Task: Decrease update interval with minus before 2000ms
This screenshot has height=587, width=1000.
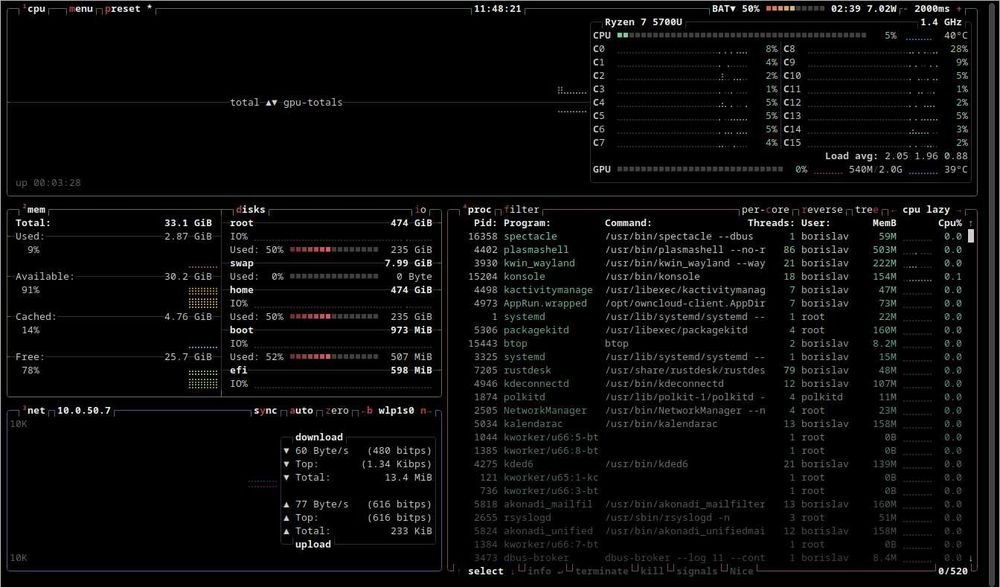Action: coord(906,9)
